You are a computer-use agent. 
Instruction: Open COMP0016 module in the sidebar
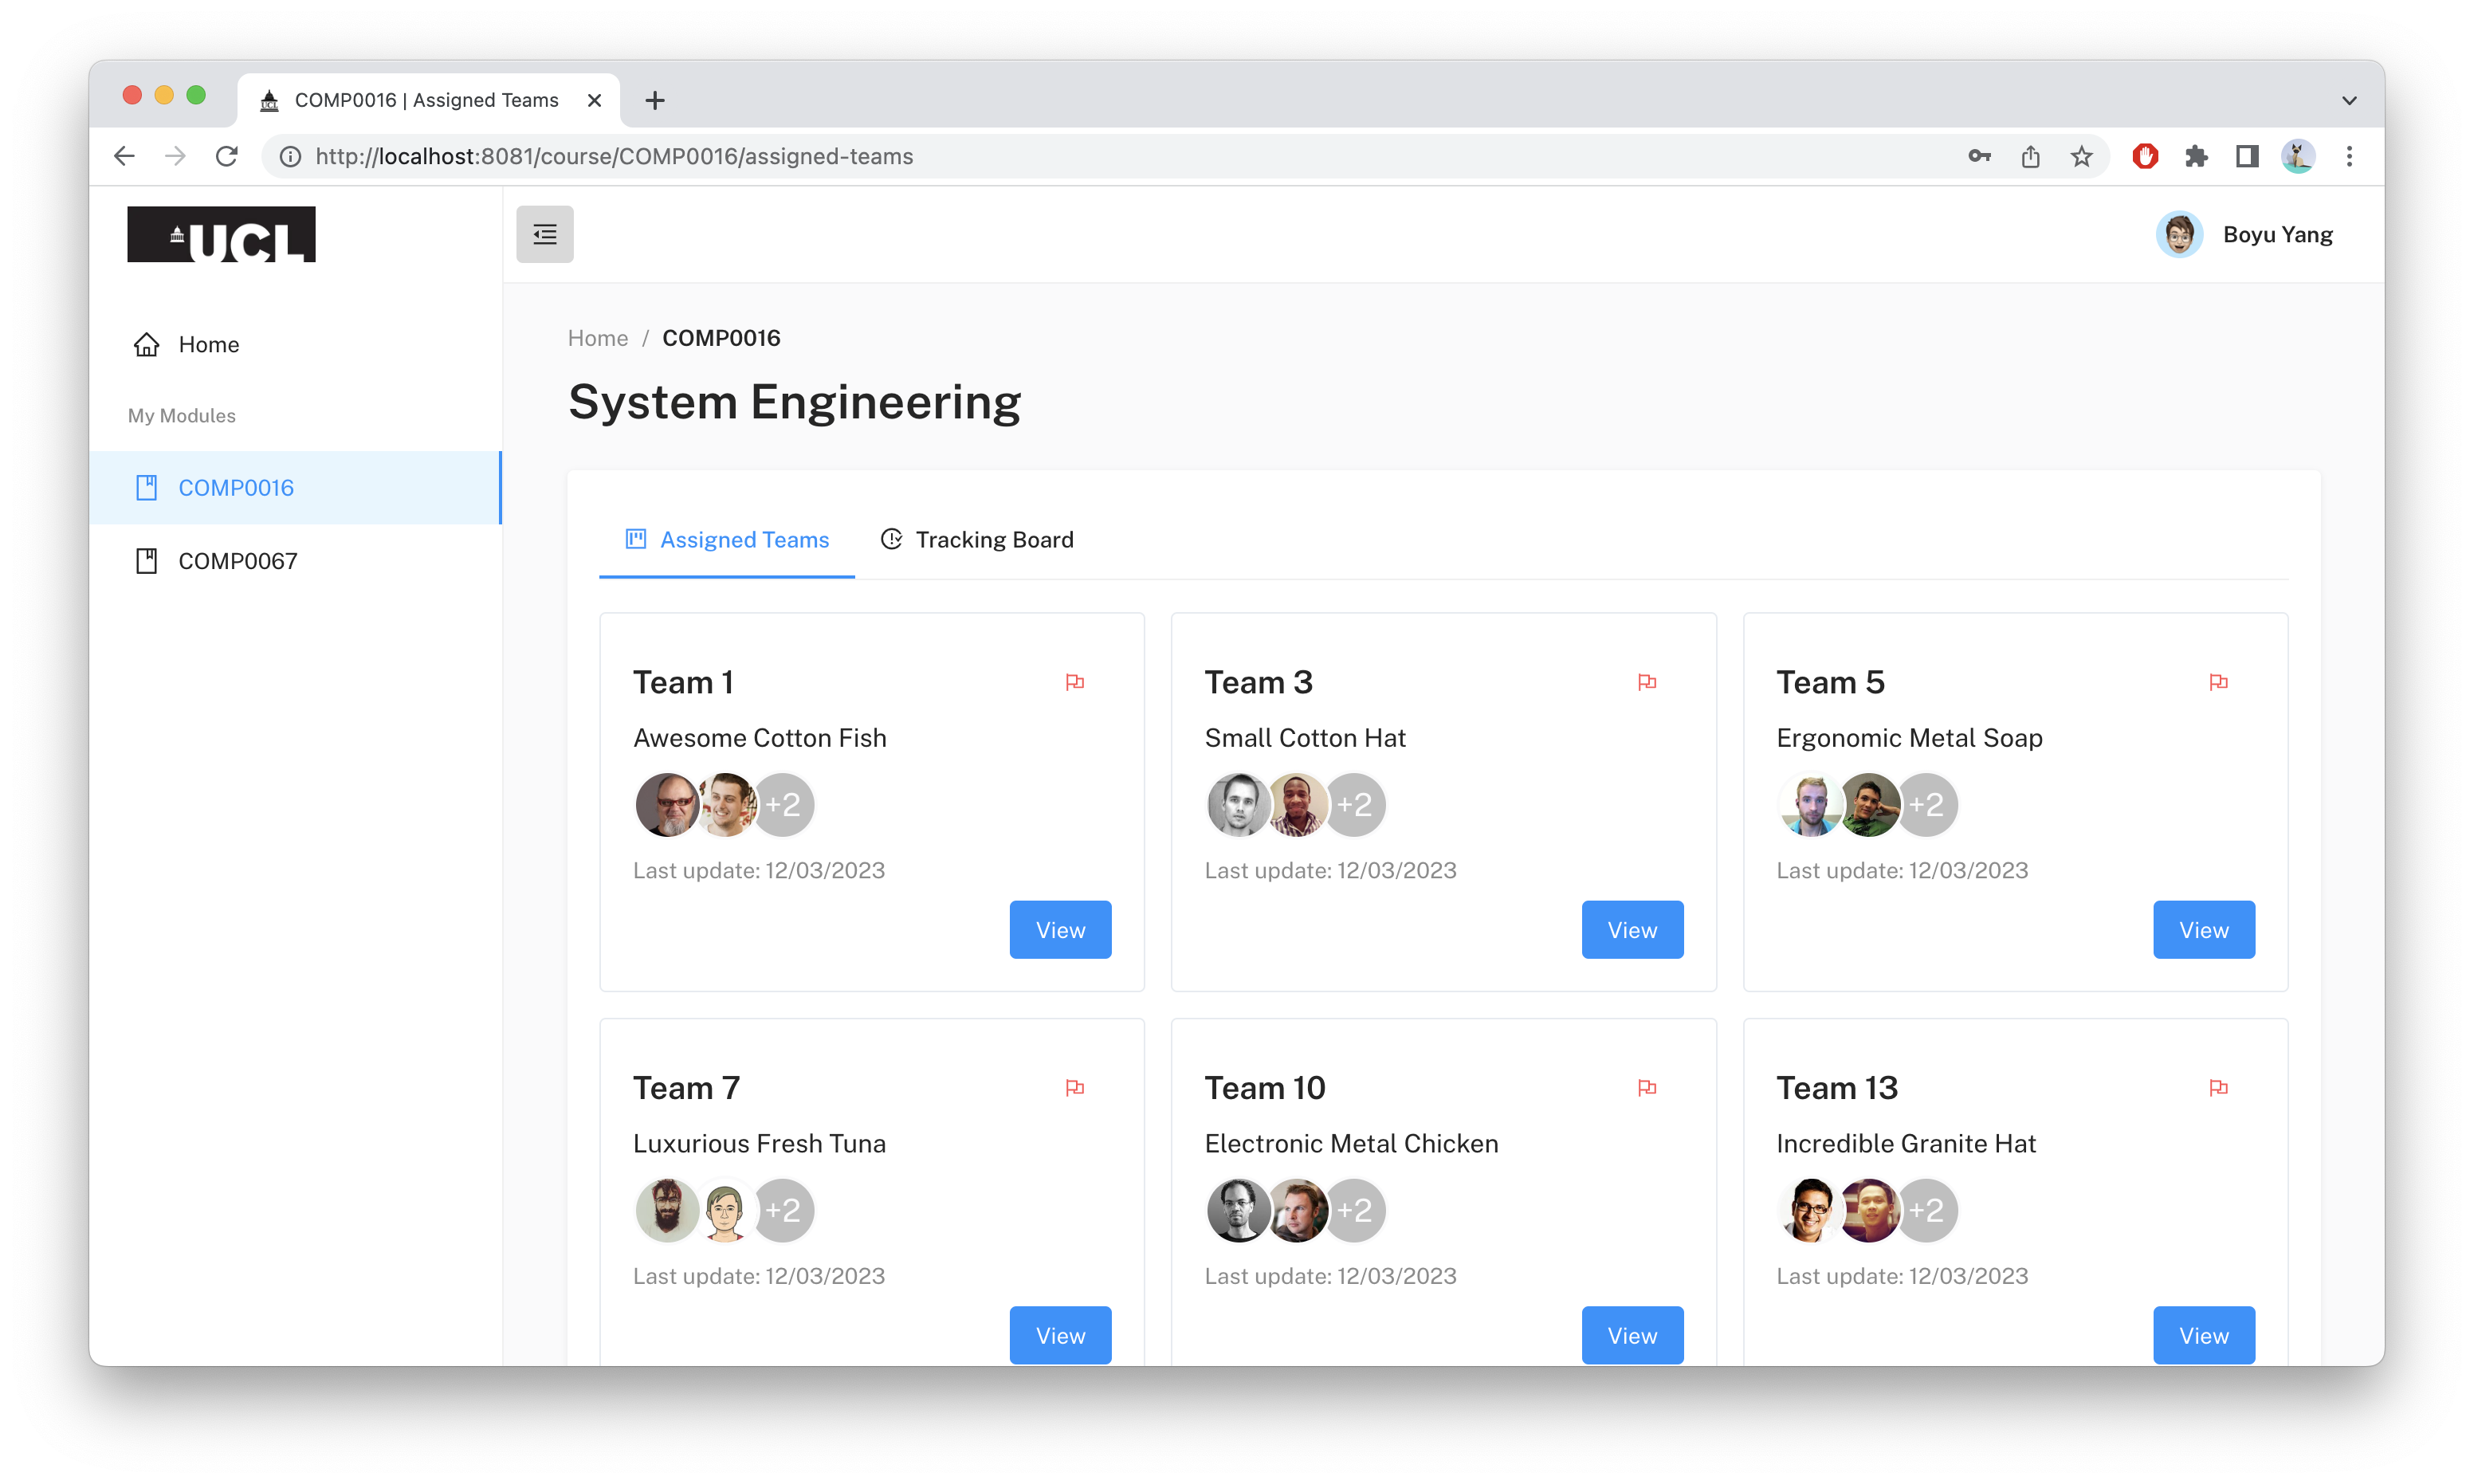coord(295,488)
